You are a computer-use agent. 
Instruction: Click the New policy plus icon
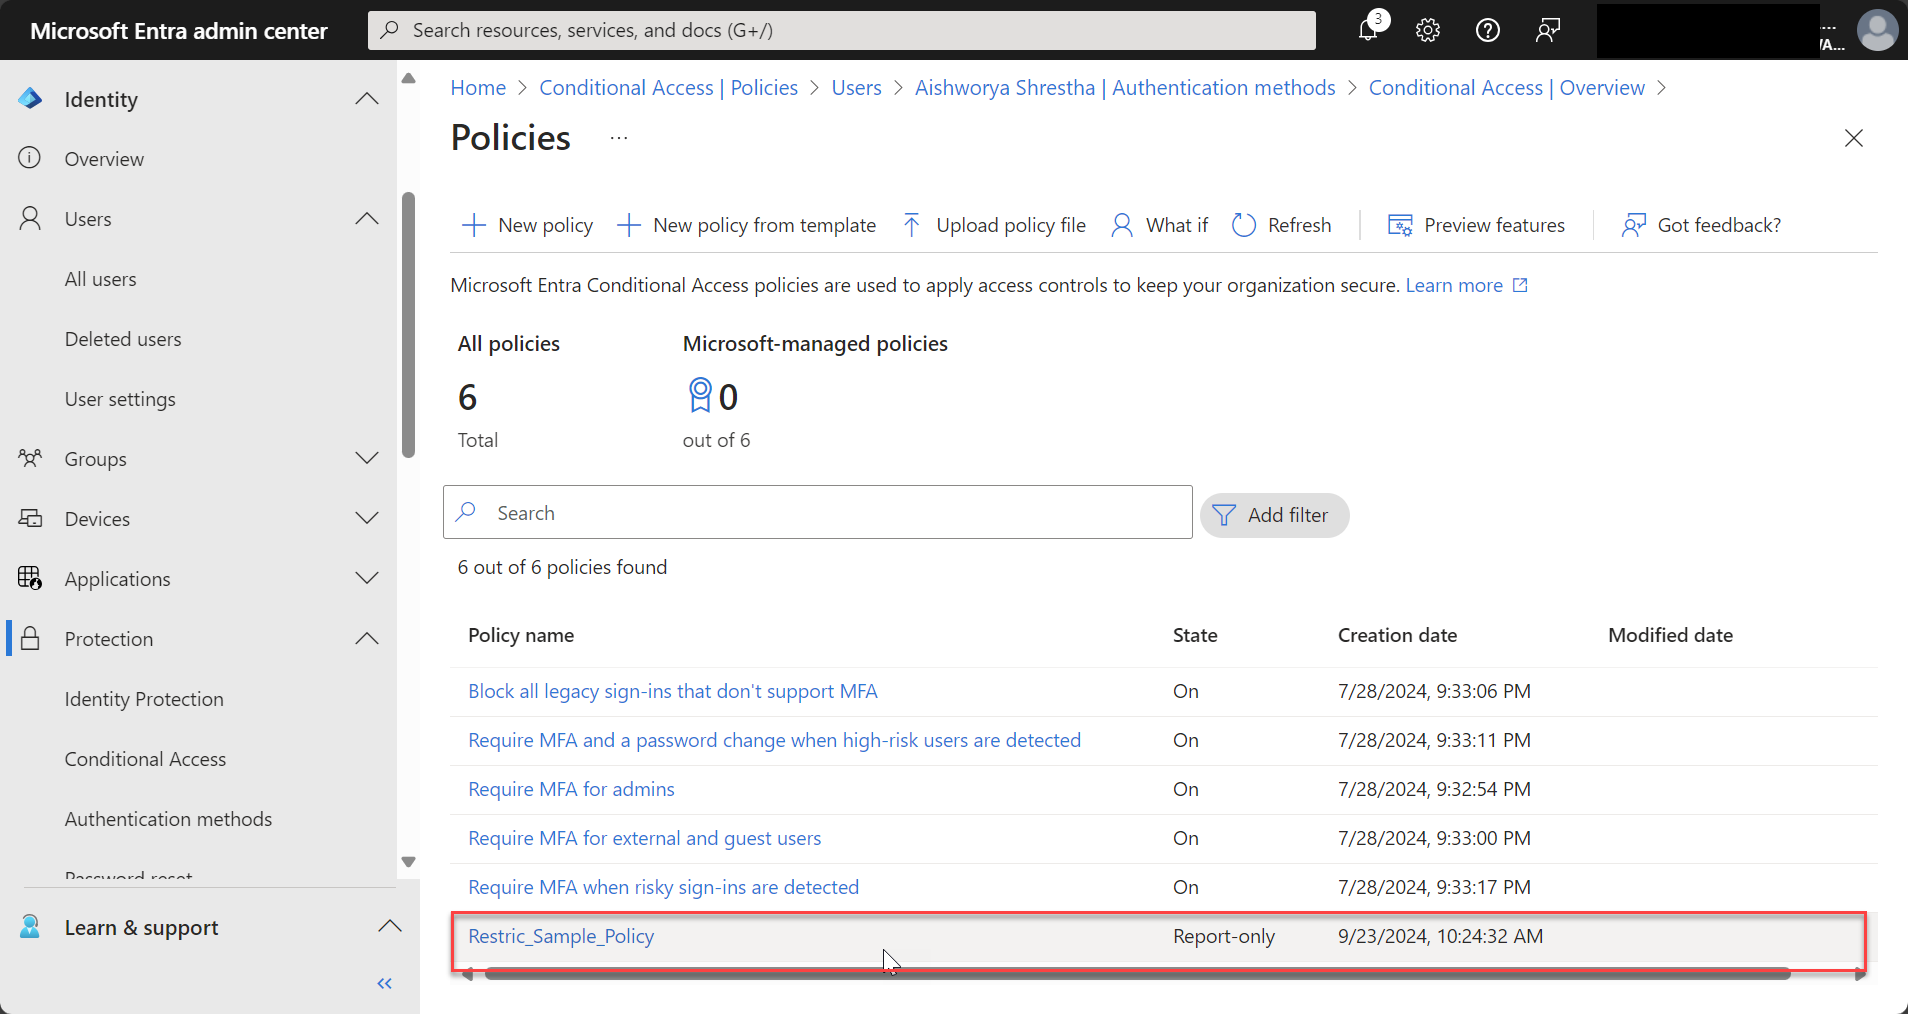(474, 225)
